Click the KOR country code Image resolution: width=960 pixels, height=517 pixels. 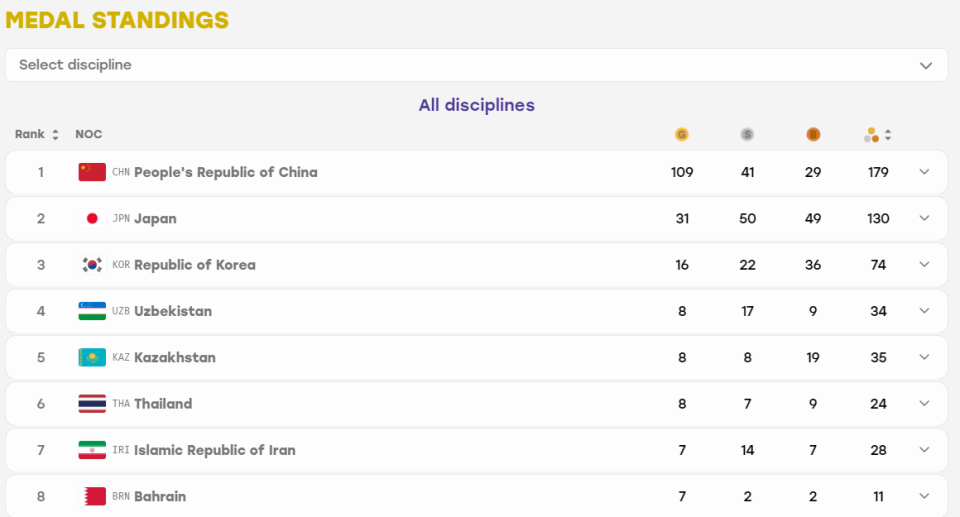[121, 265]
